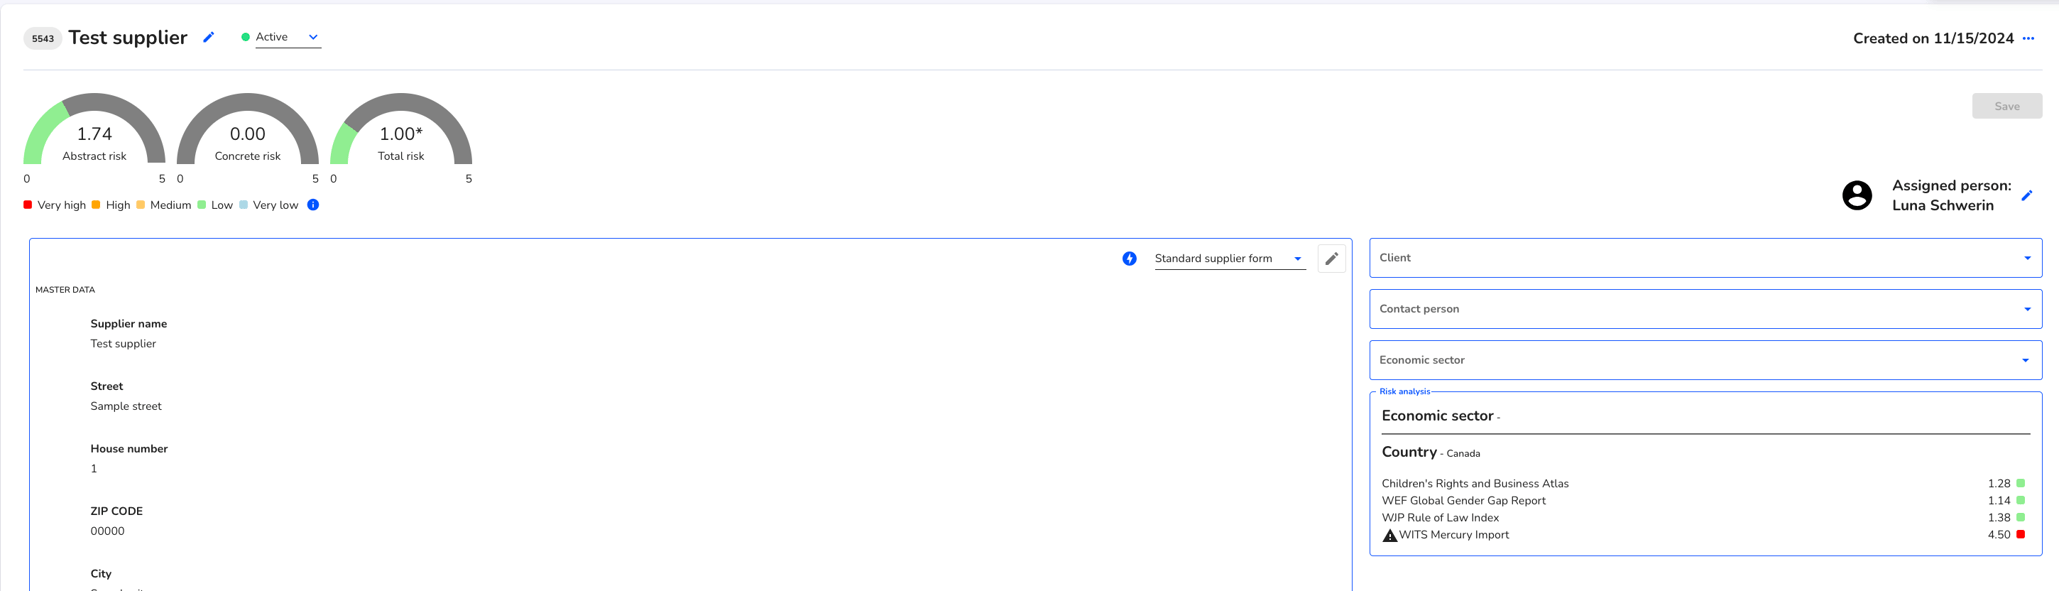Click Created on 11/15/2024 text
The image size is (2059, 591).
[x=1933, y=39]
